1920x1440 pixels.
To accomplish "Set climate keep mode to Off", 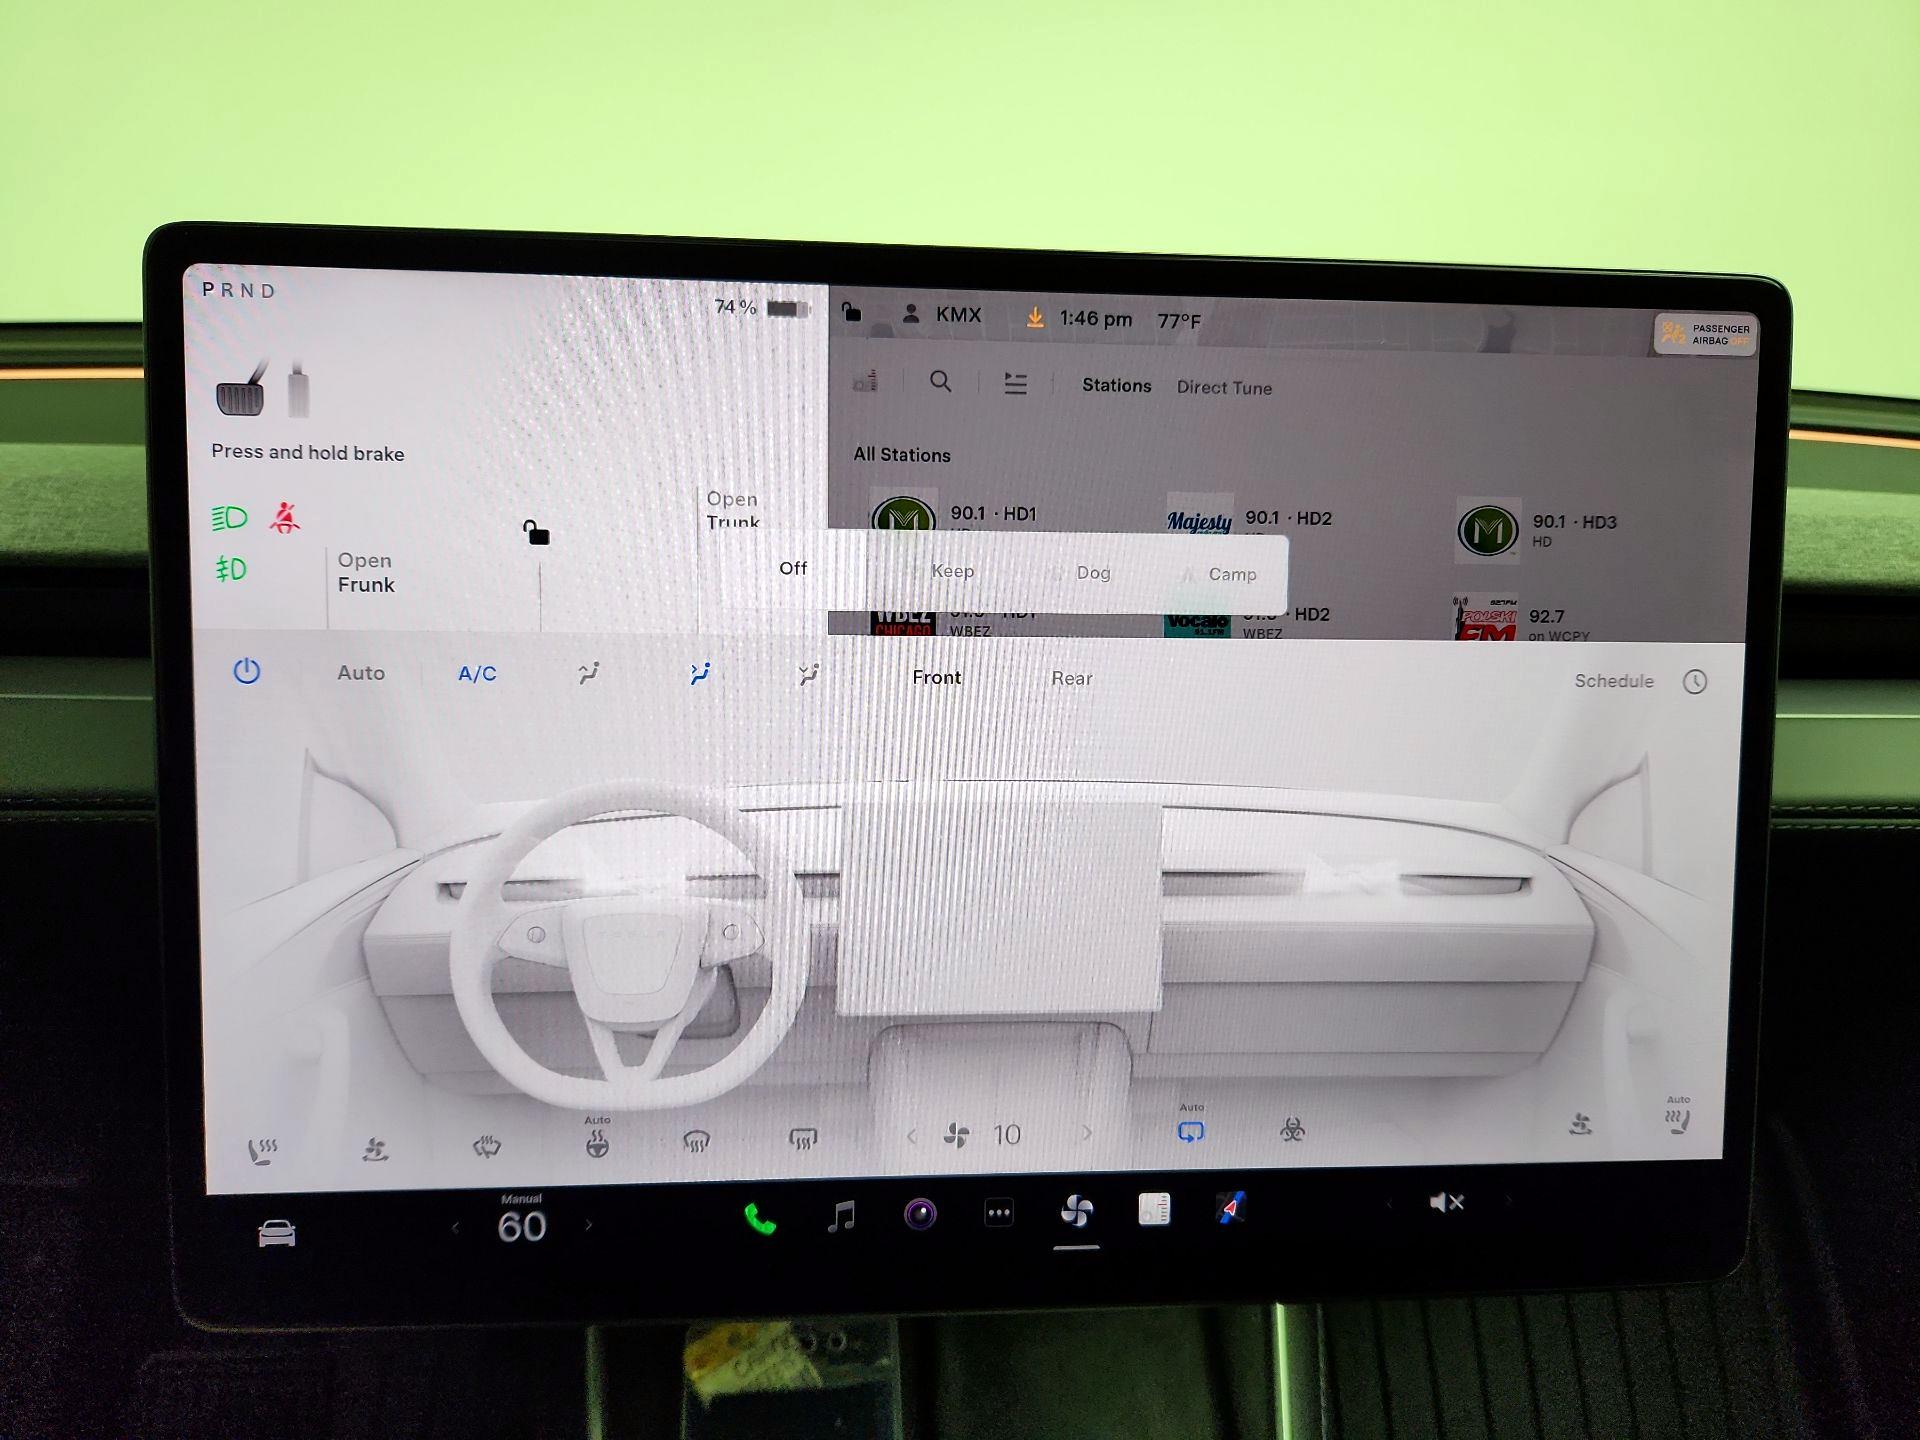I will point(793,568).
